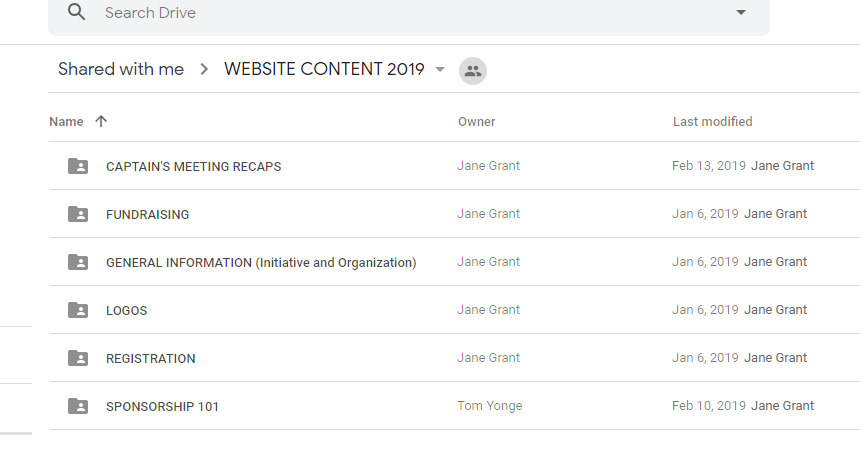860x466 pixels.
Task: Click Jane Grant owner in REGISTRATION row
Action: (489, 357)
